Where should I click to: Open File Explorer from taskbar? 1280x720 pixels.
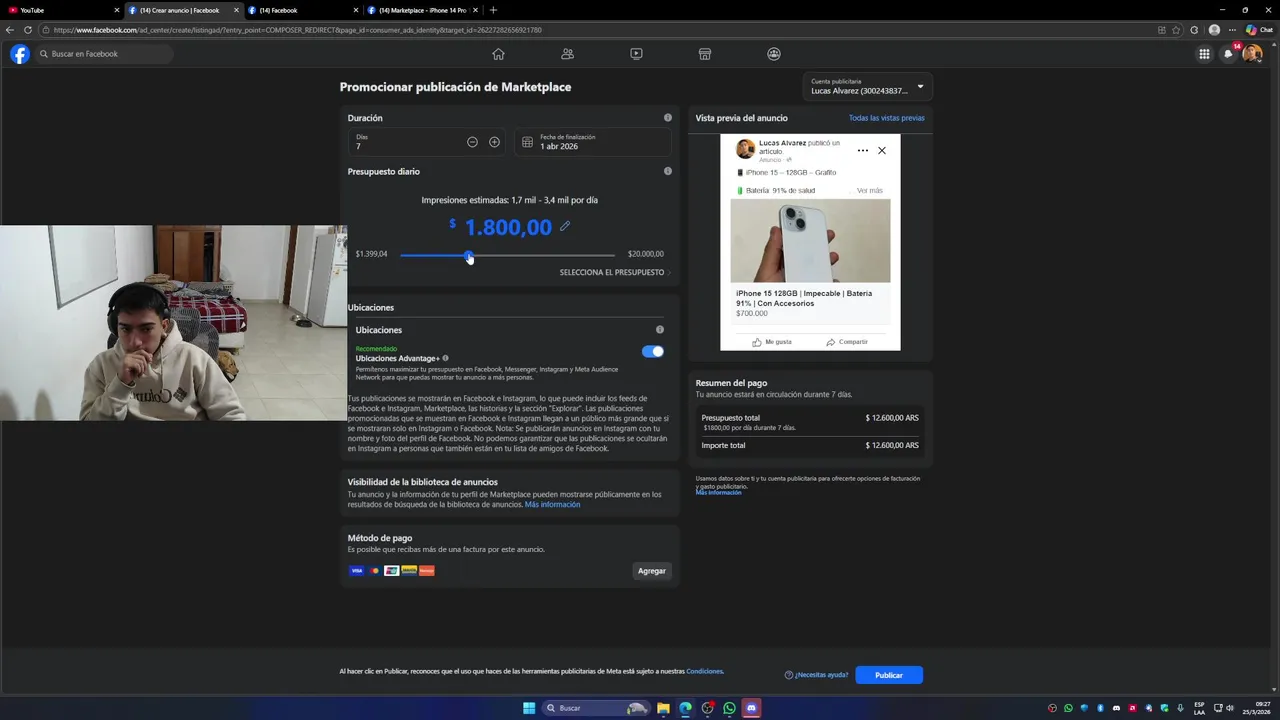point(663,708)
